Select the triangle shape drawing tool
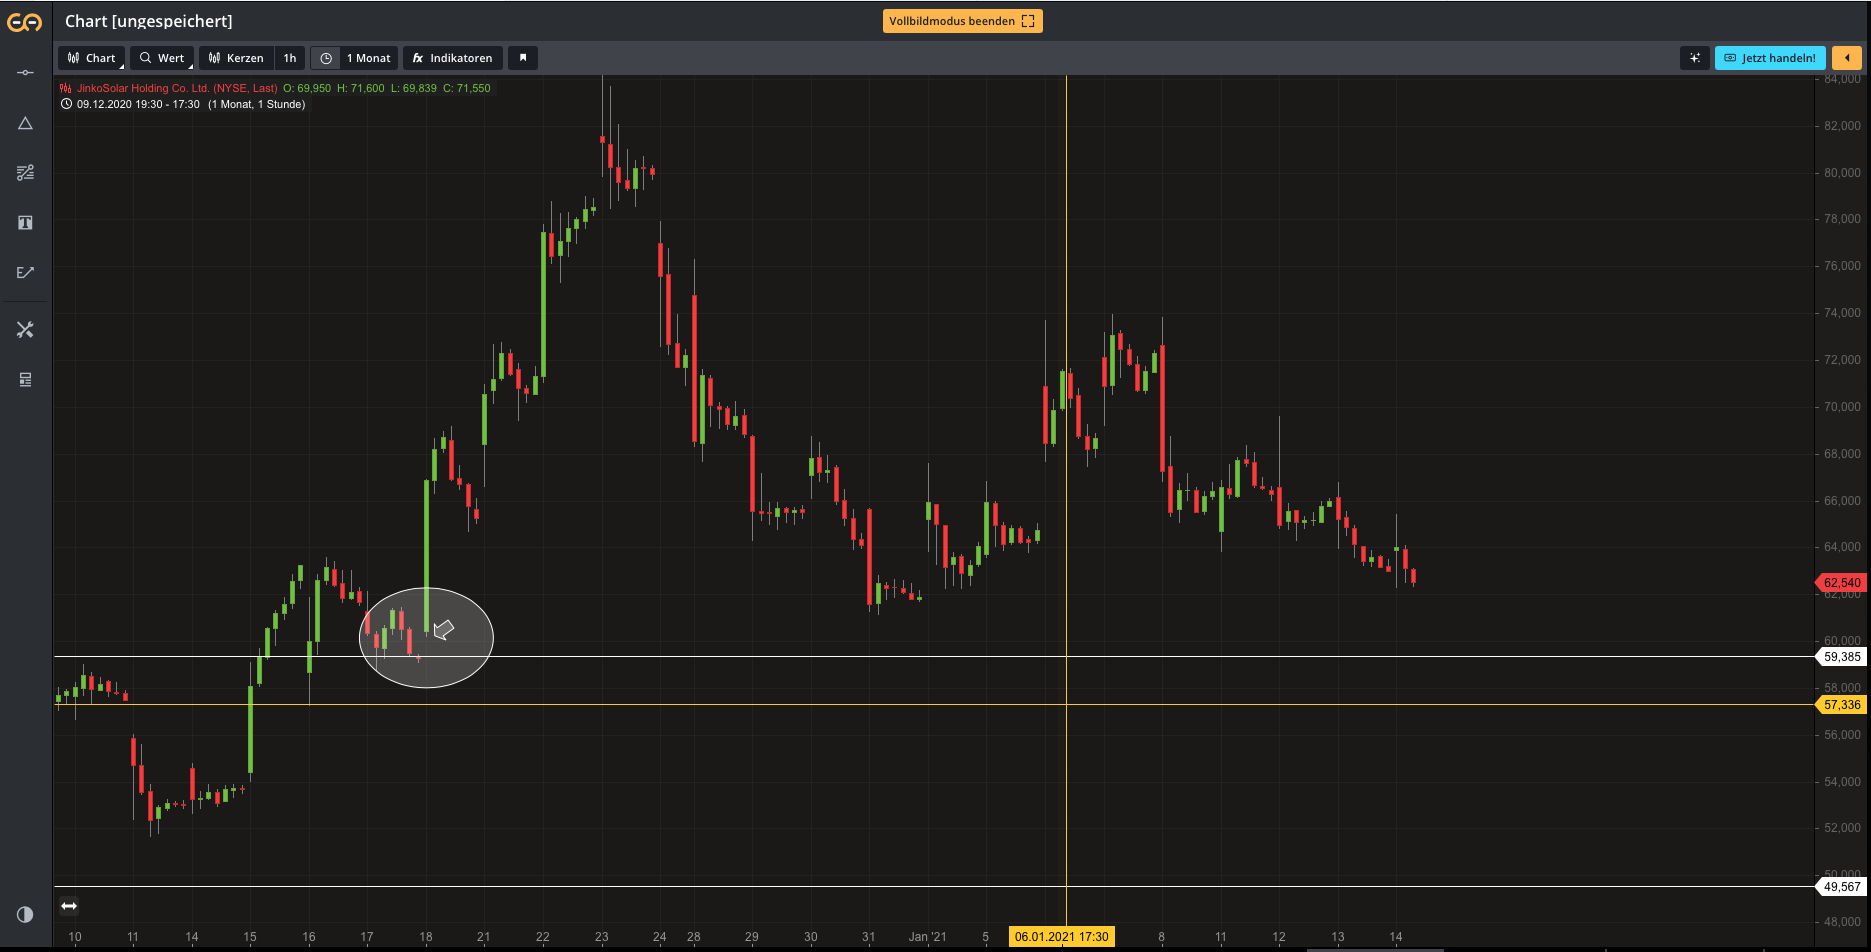Image resolution: width=1871 pixels, height=952 pixels. point(26,123)
